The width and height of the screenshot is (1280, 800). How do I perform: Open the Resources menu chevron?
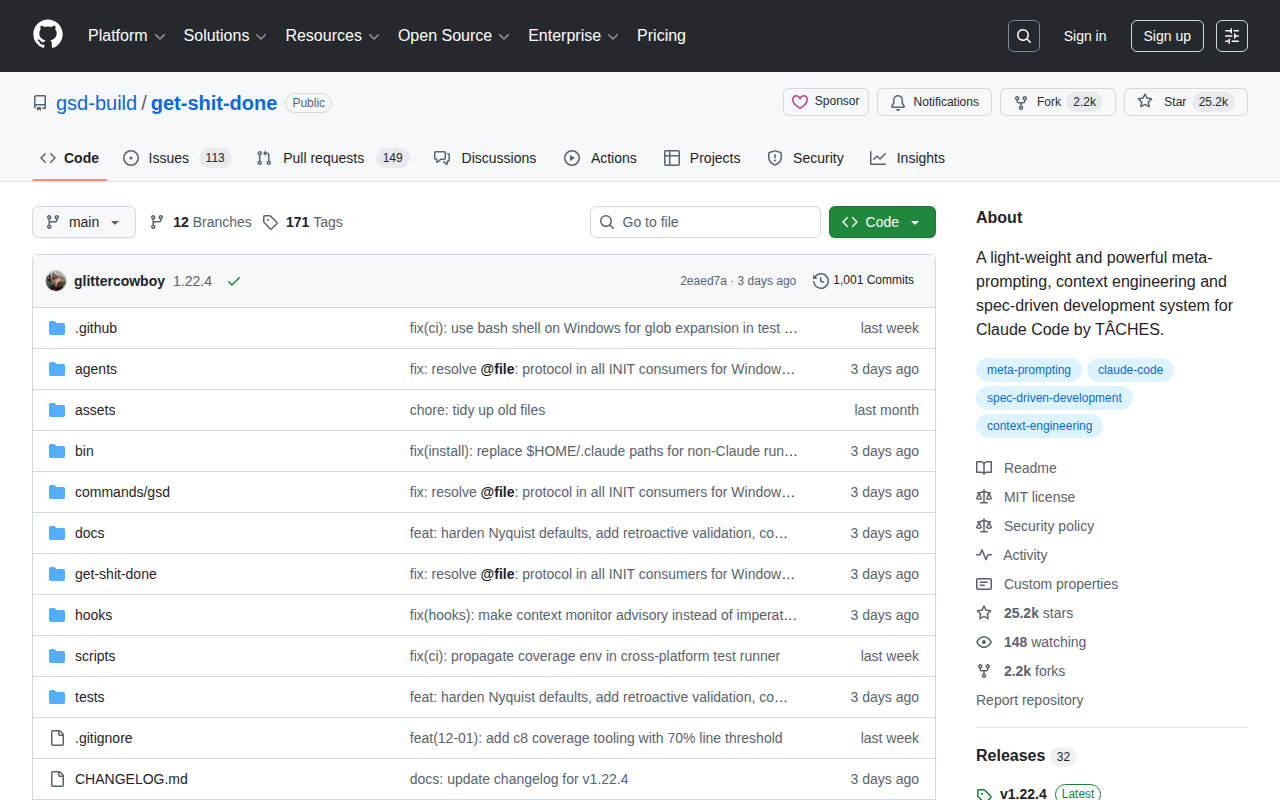click(374, 36)
